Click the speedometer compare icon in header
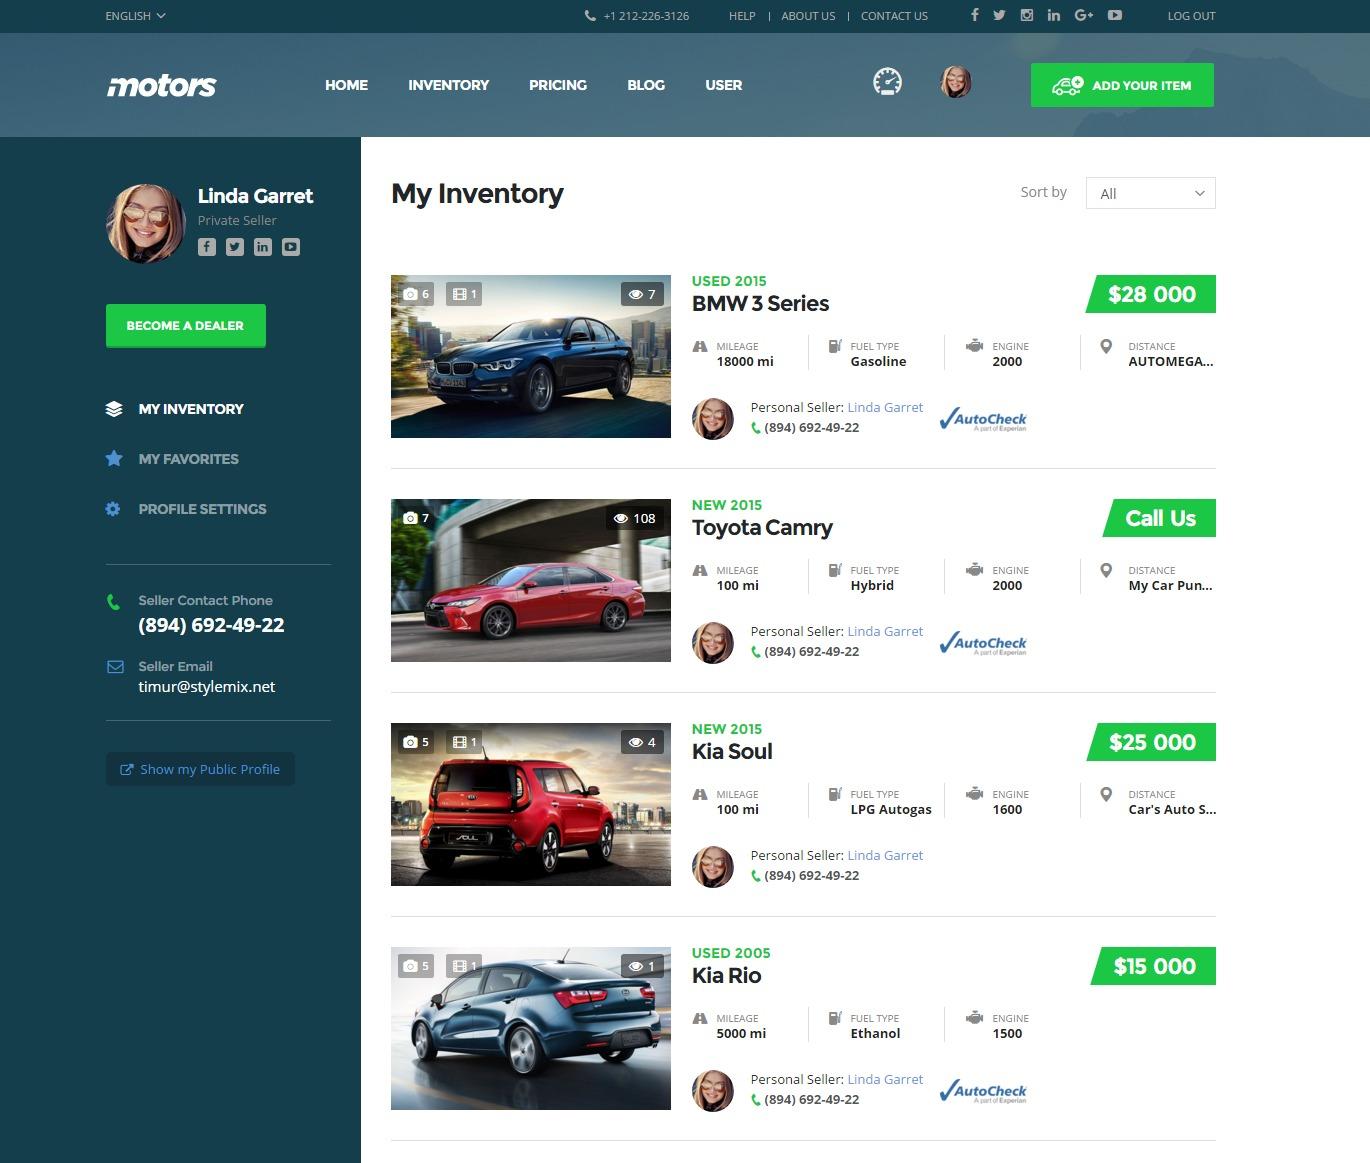This screenshot has height=1163, width=1370. [887, 82]
